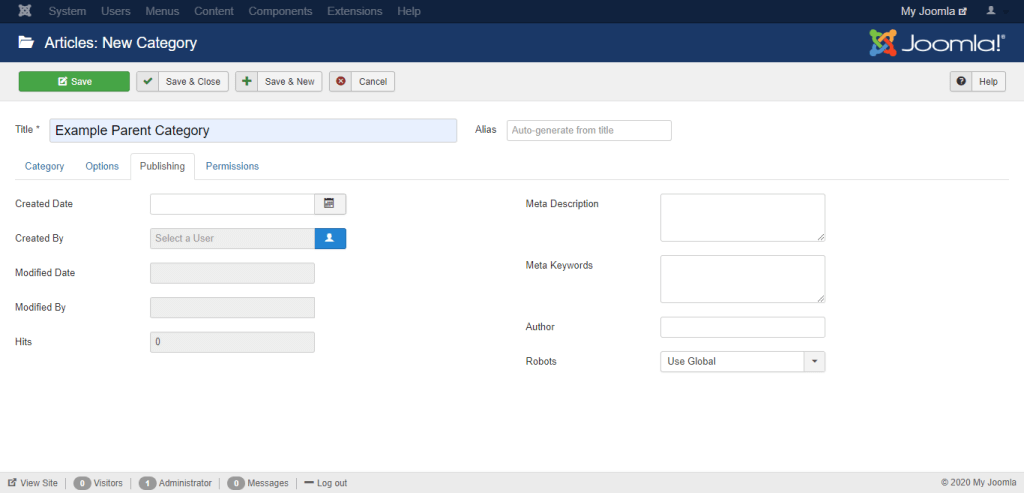
Task: Click the Log out link
Action: (x=326, y=483)
